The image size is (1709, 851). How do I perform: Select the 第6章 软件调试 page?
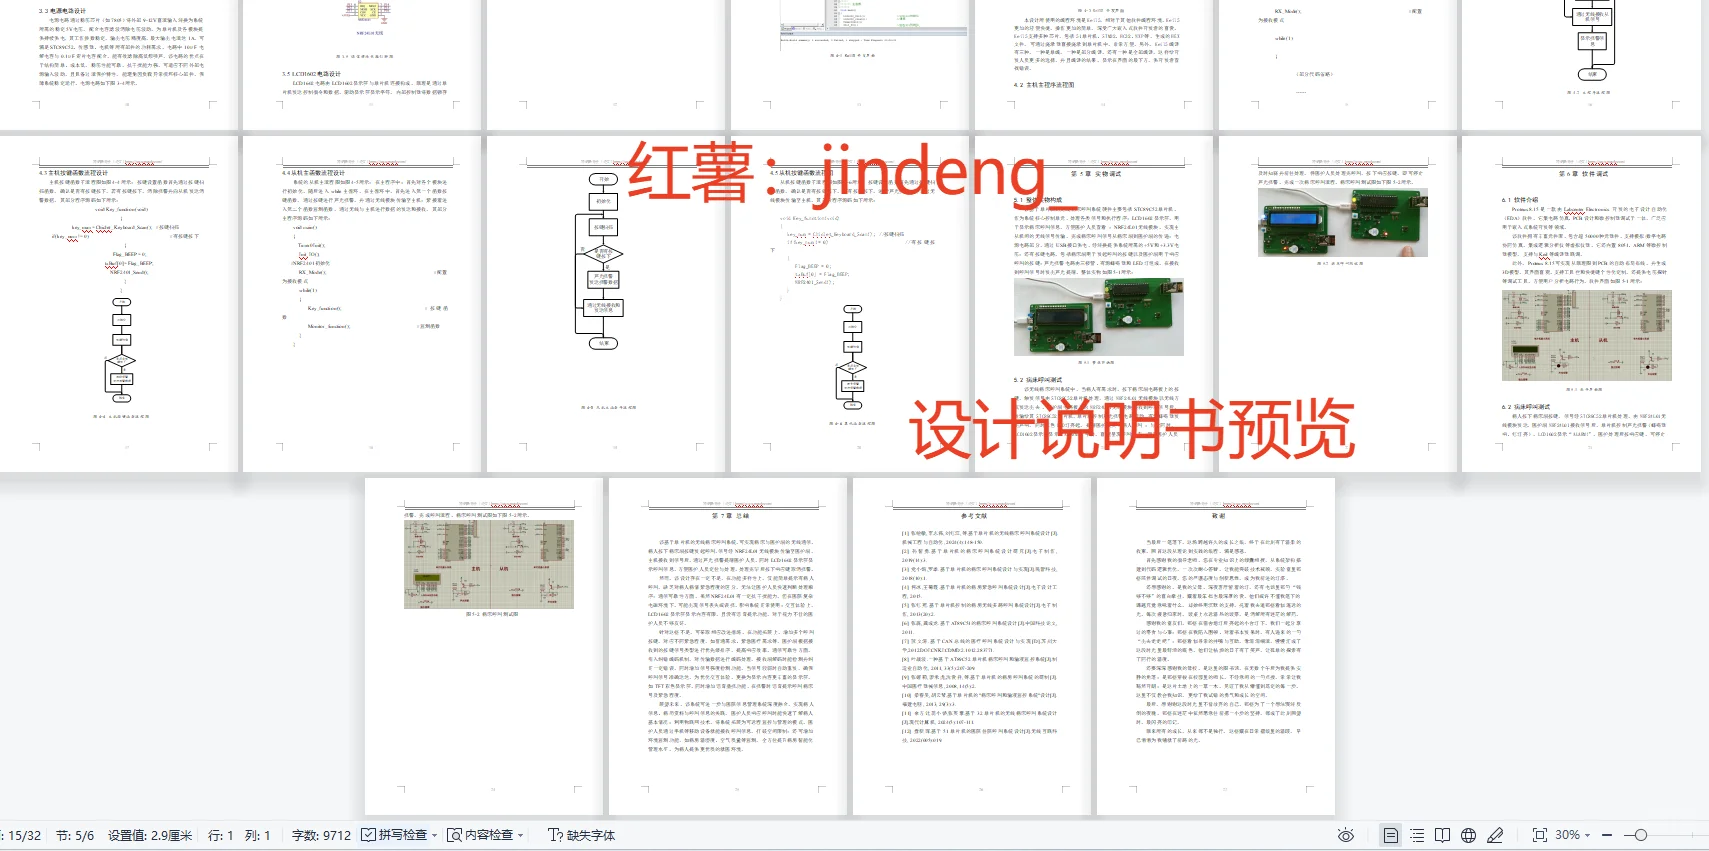(1582, 303)
